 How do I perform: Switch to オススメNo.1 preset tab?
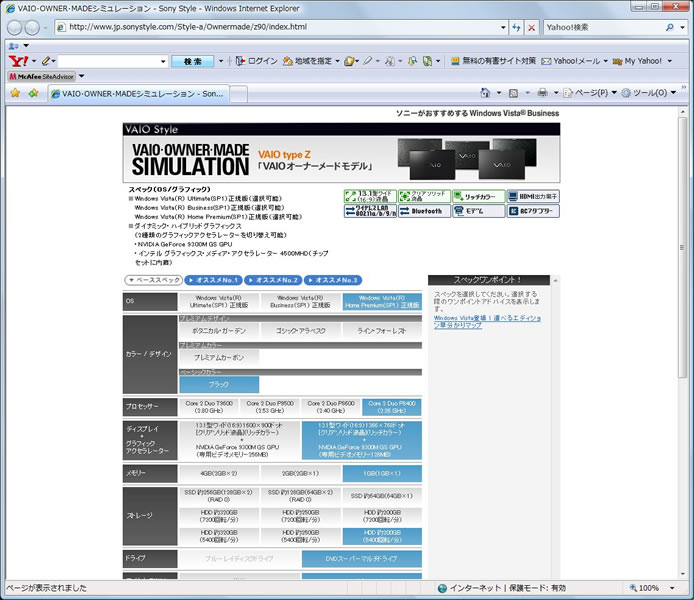pyautogui.click(x=213, y=280)
